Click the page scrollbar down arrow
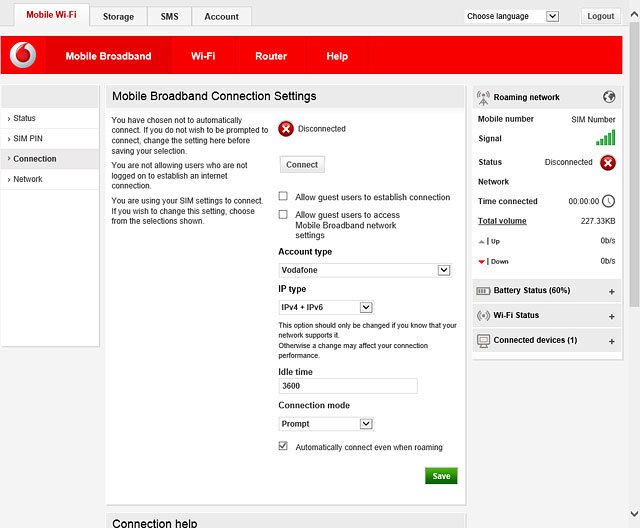 [x=634, y=514]
